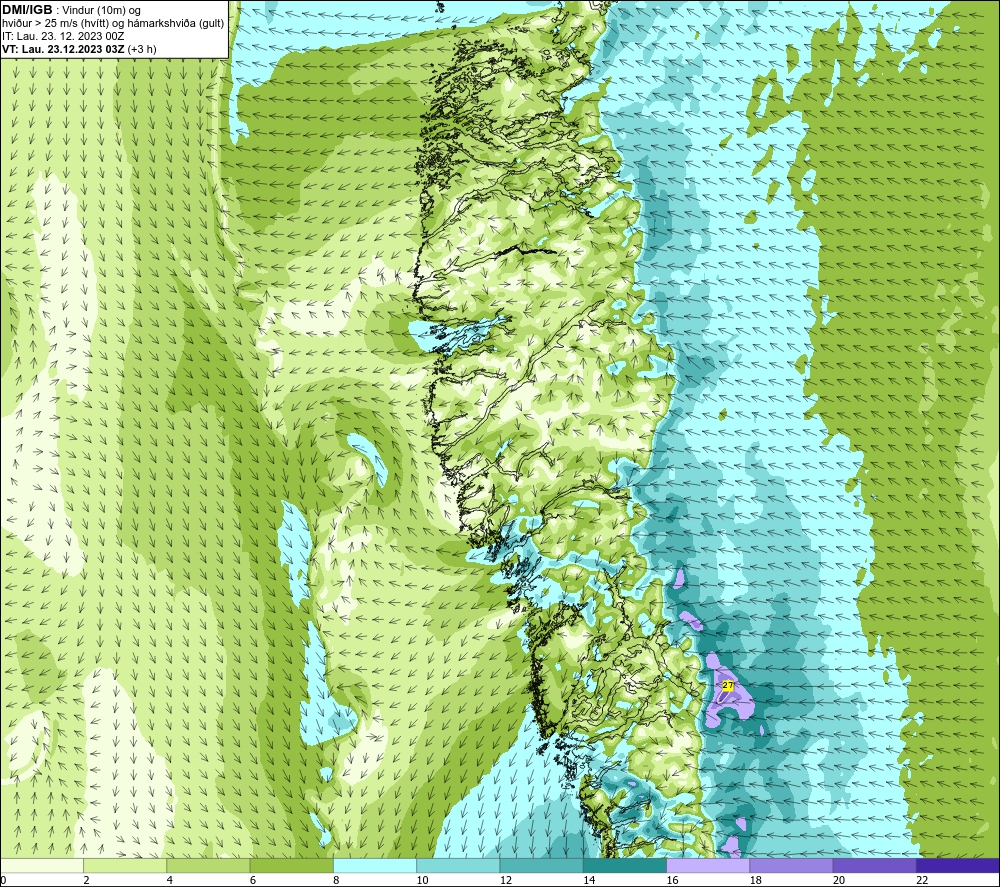The image size is (1000, 887).
Task: Click the initial time 'IT: Lau. 23. 12. 2023 00Z'
Action: (63, 36)
